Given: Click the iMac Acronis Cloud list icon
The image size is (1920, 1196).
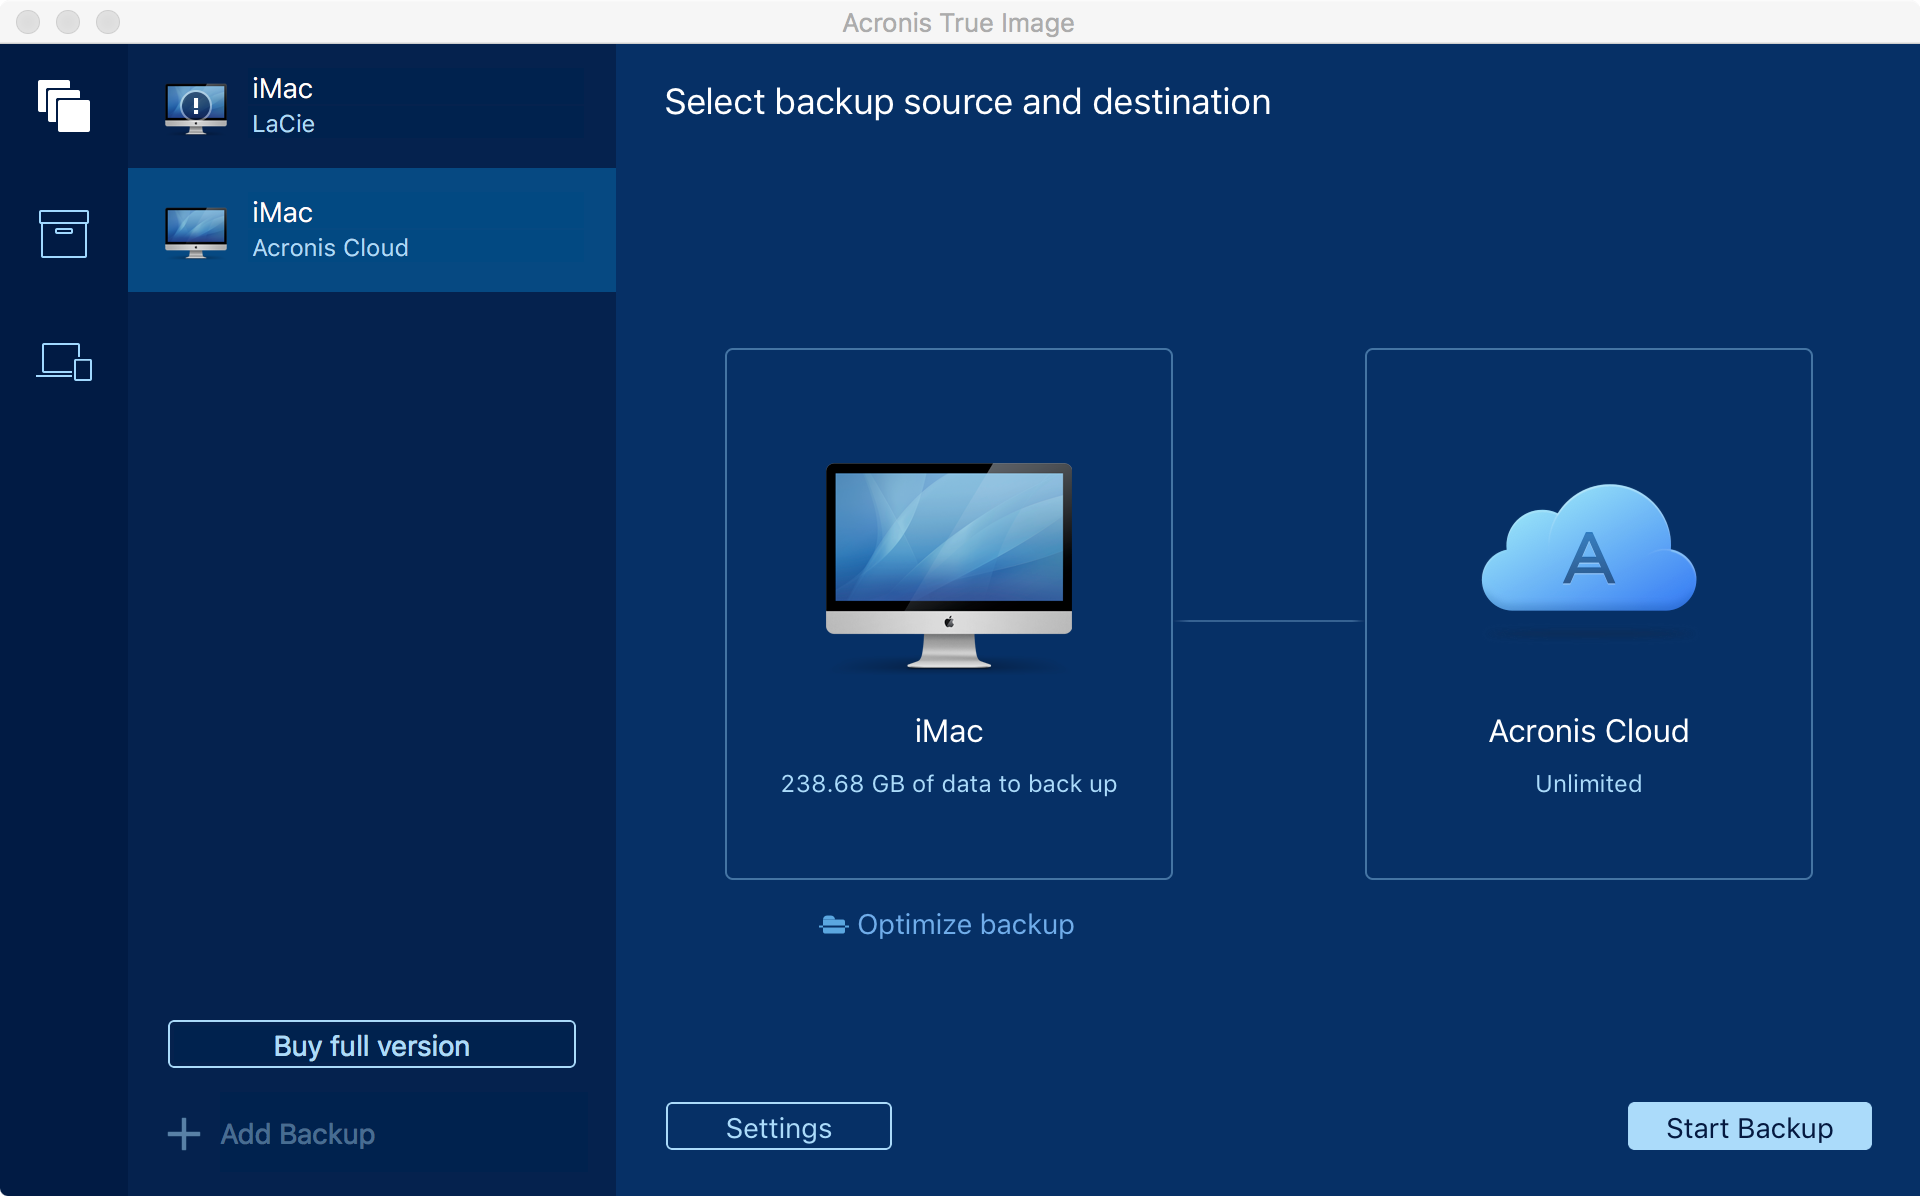Looking at the screenshot, I should click(x=196, y=231).
